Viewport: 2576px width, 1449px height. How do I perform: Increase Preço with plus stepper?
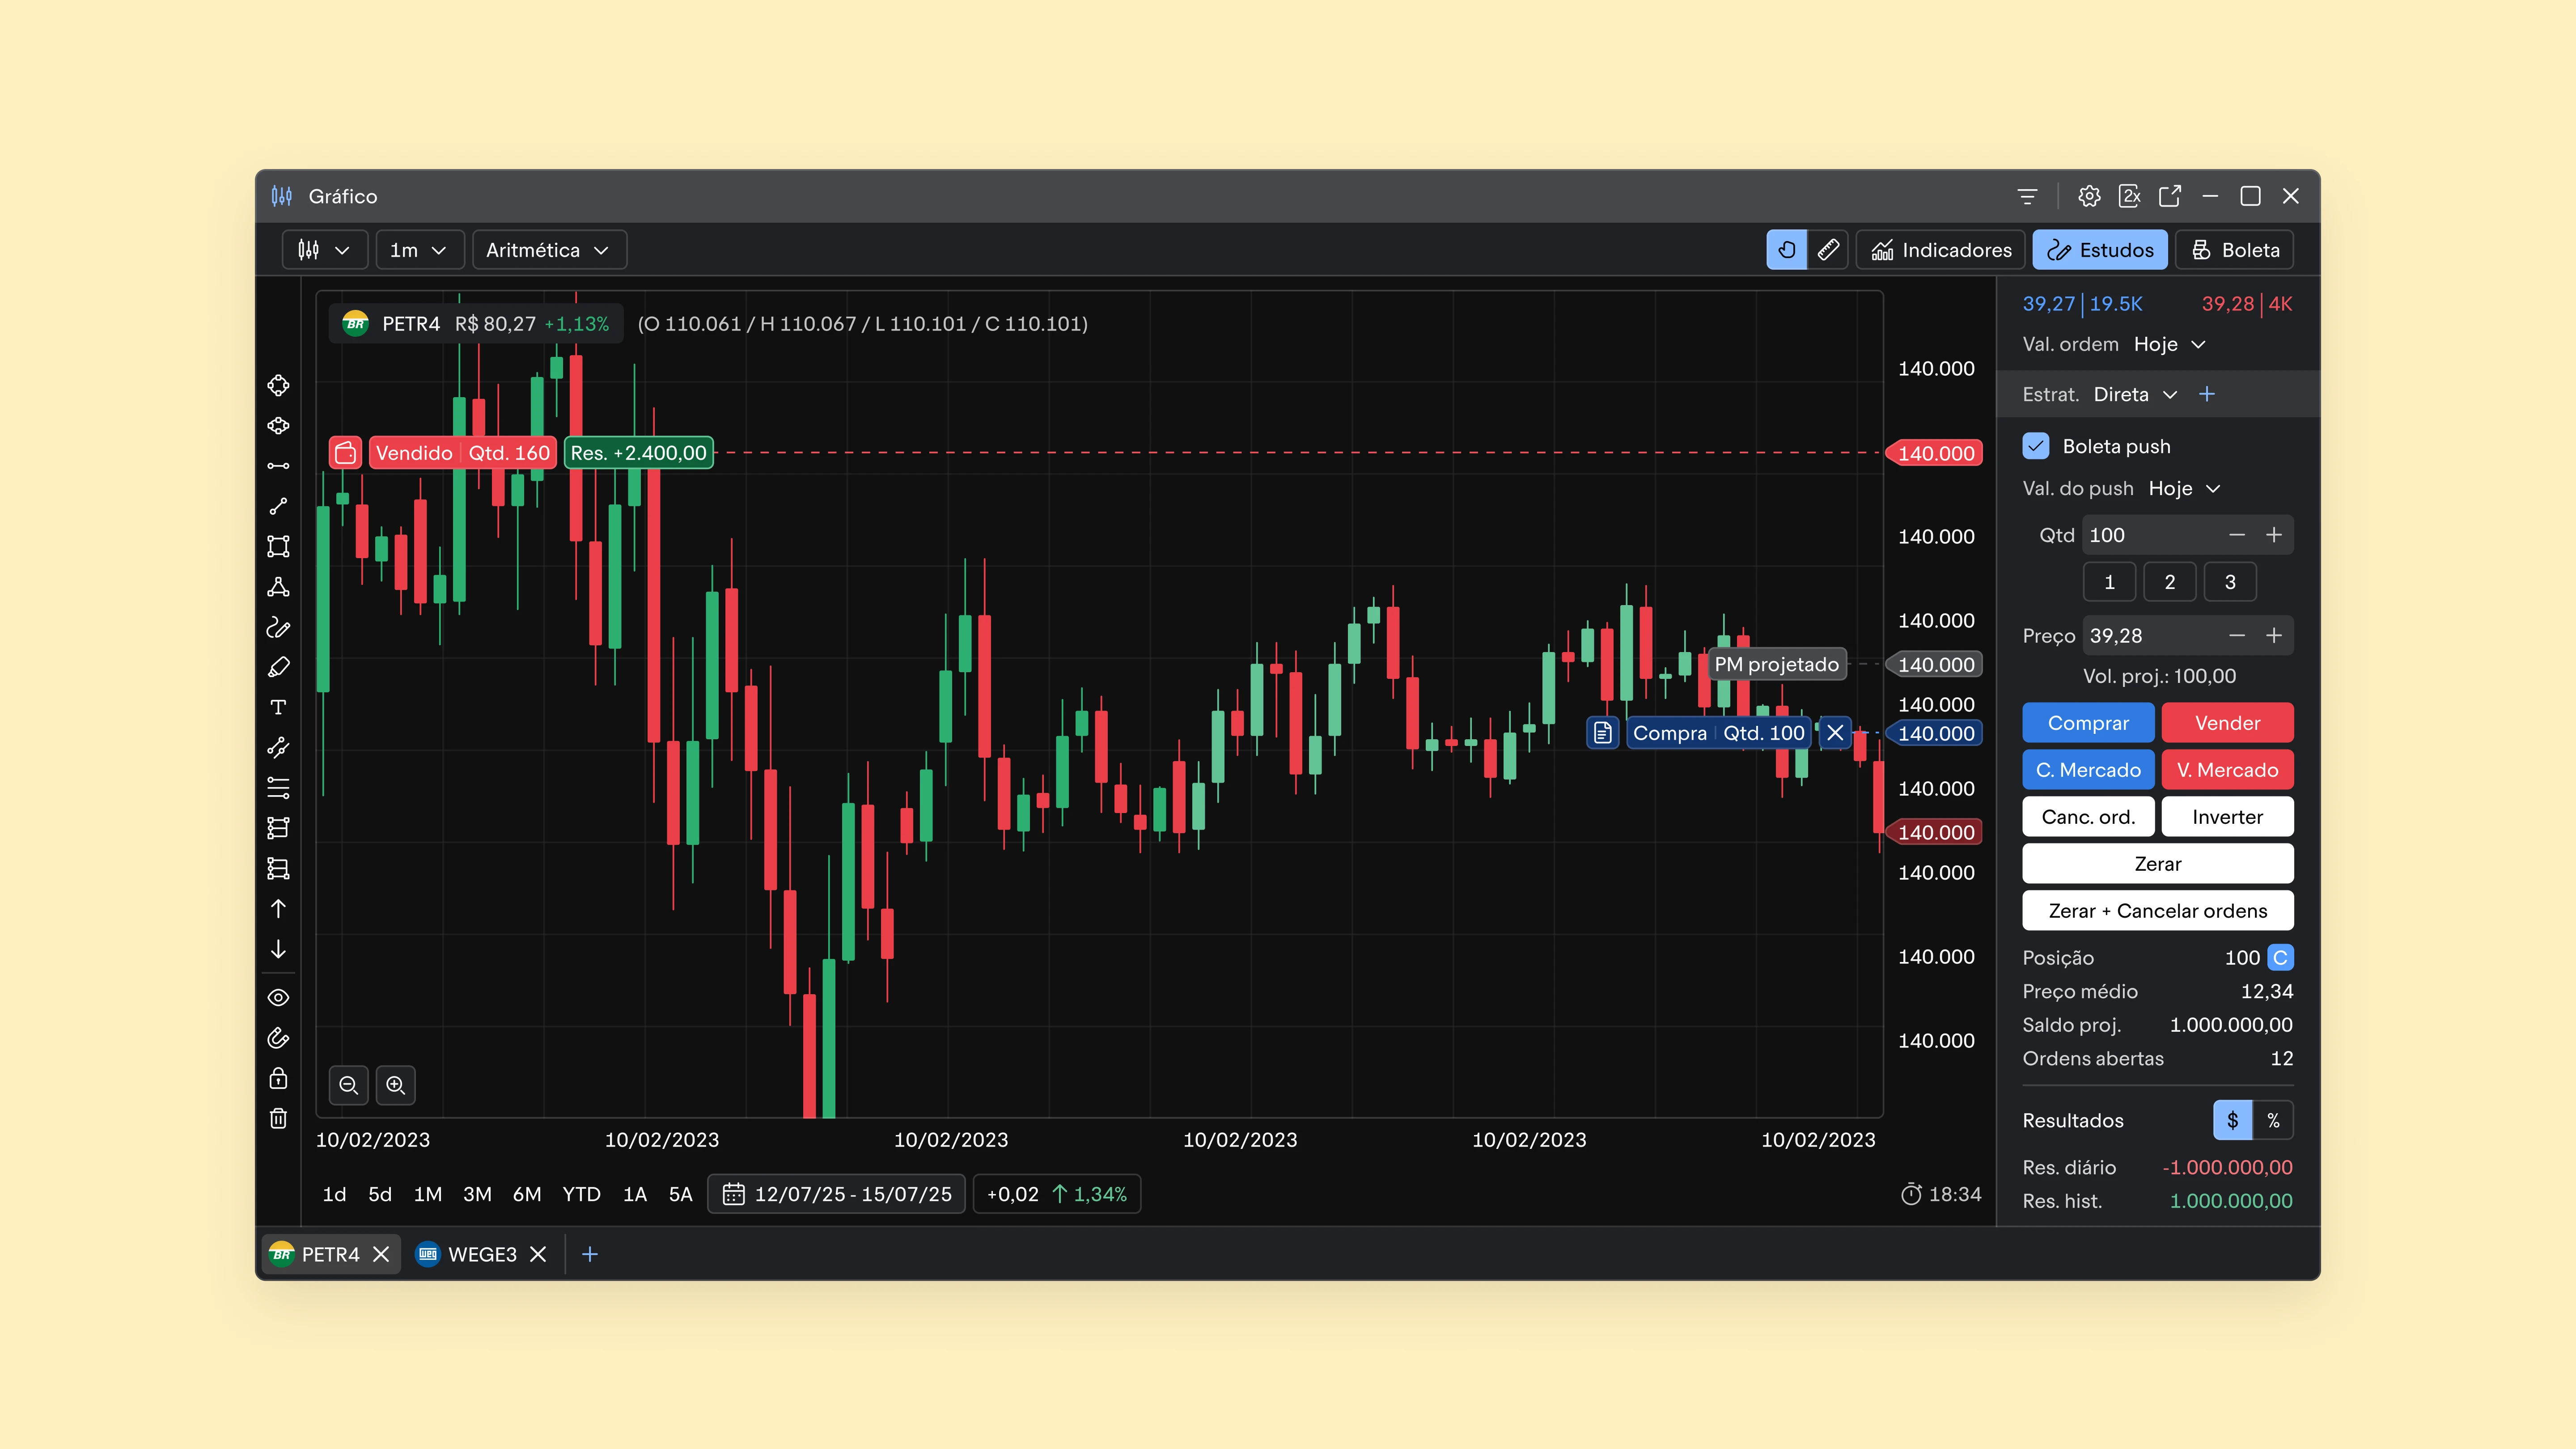click(x=2274, y=635)
